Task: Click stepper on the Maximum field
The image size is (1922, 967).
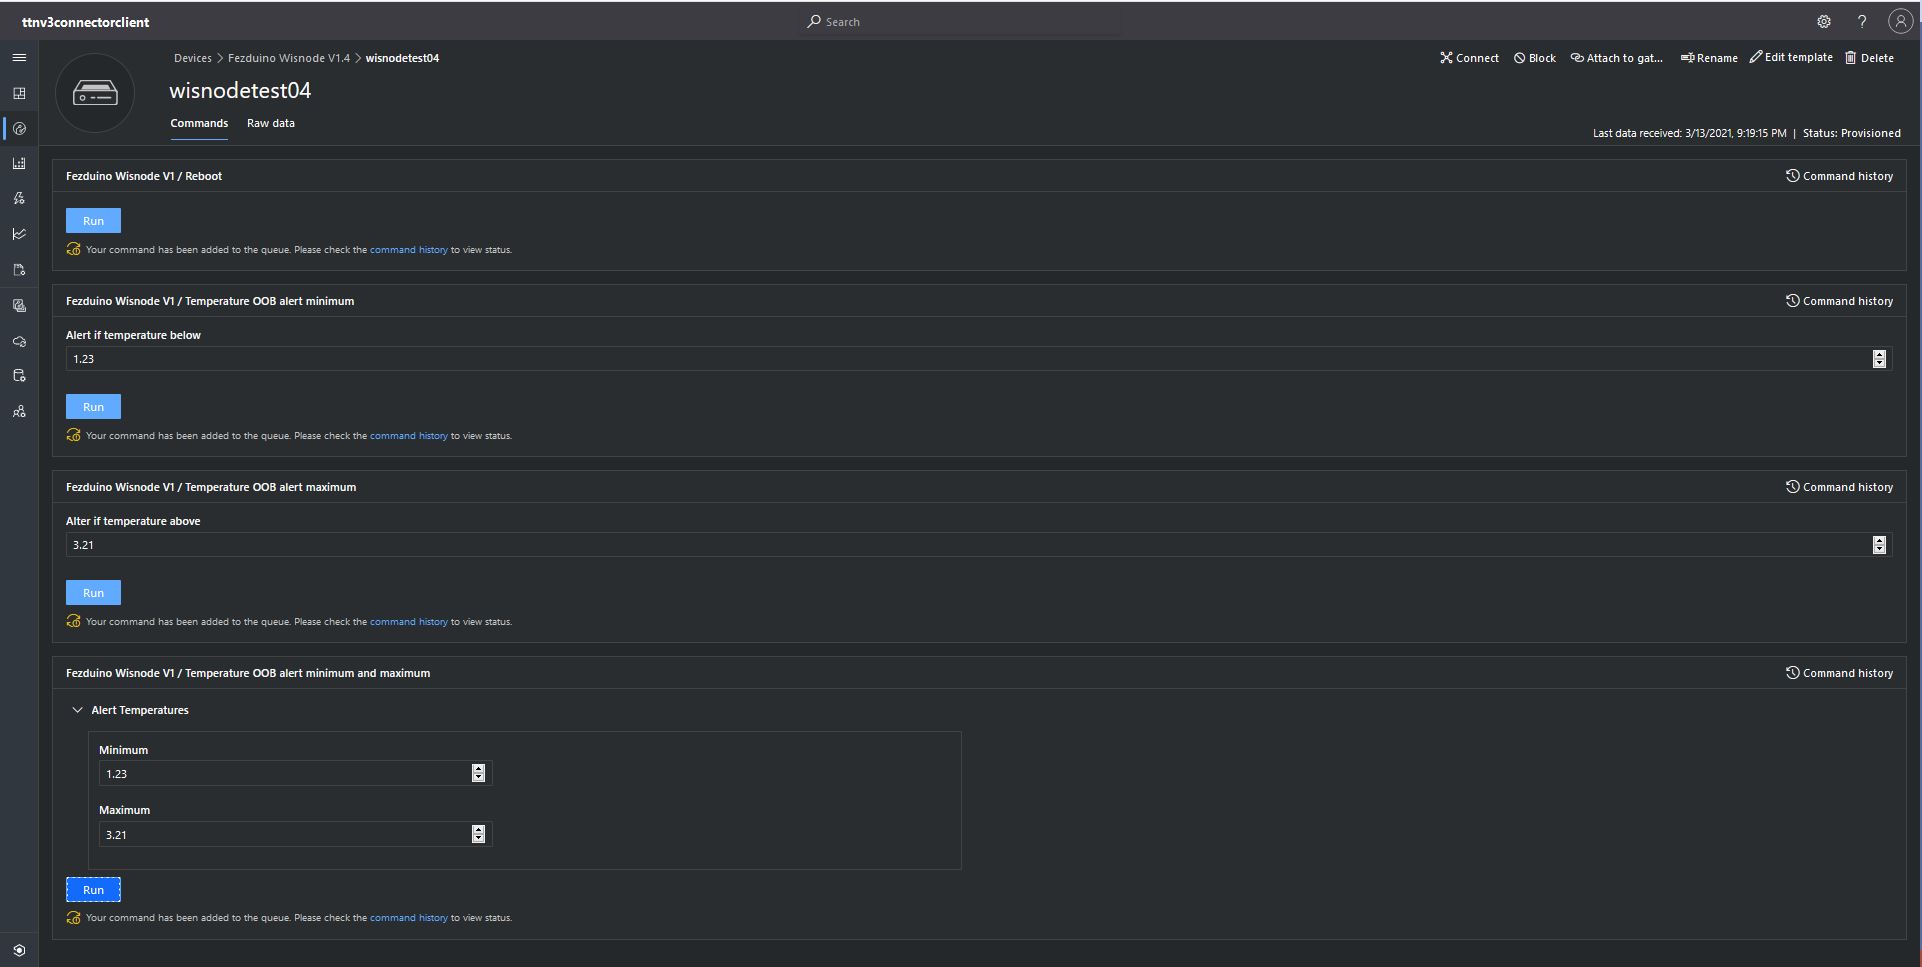Action: pos(478,834)
